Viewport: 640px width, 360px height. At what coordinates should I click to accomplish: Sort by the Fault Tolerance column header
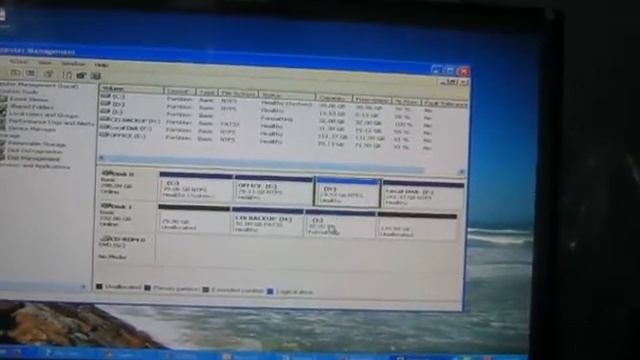coord(445,103)
